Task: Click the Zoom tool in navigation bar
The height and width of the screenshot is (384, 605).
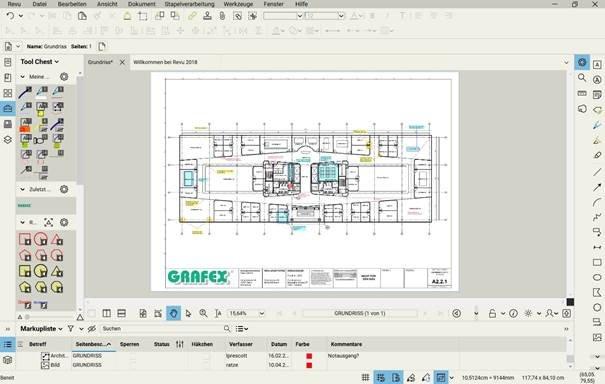Action: 203,313
